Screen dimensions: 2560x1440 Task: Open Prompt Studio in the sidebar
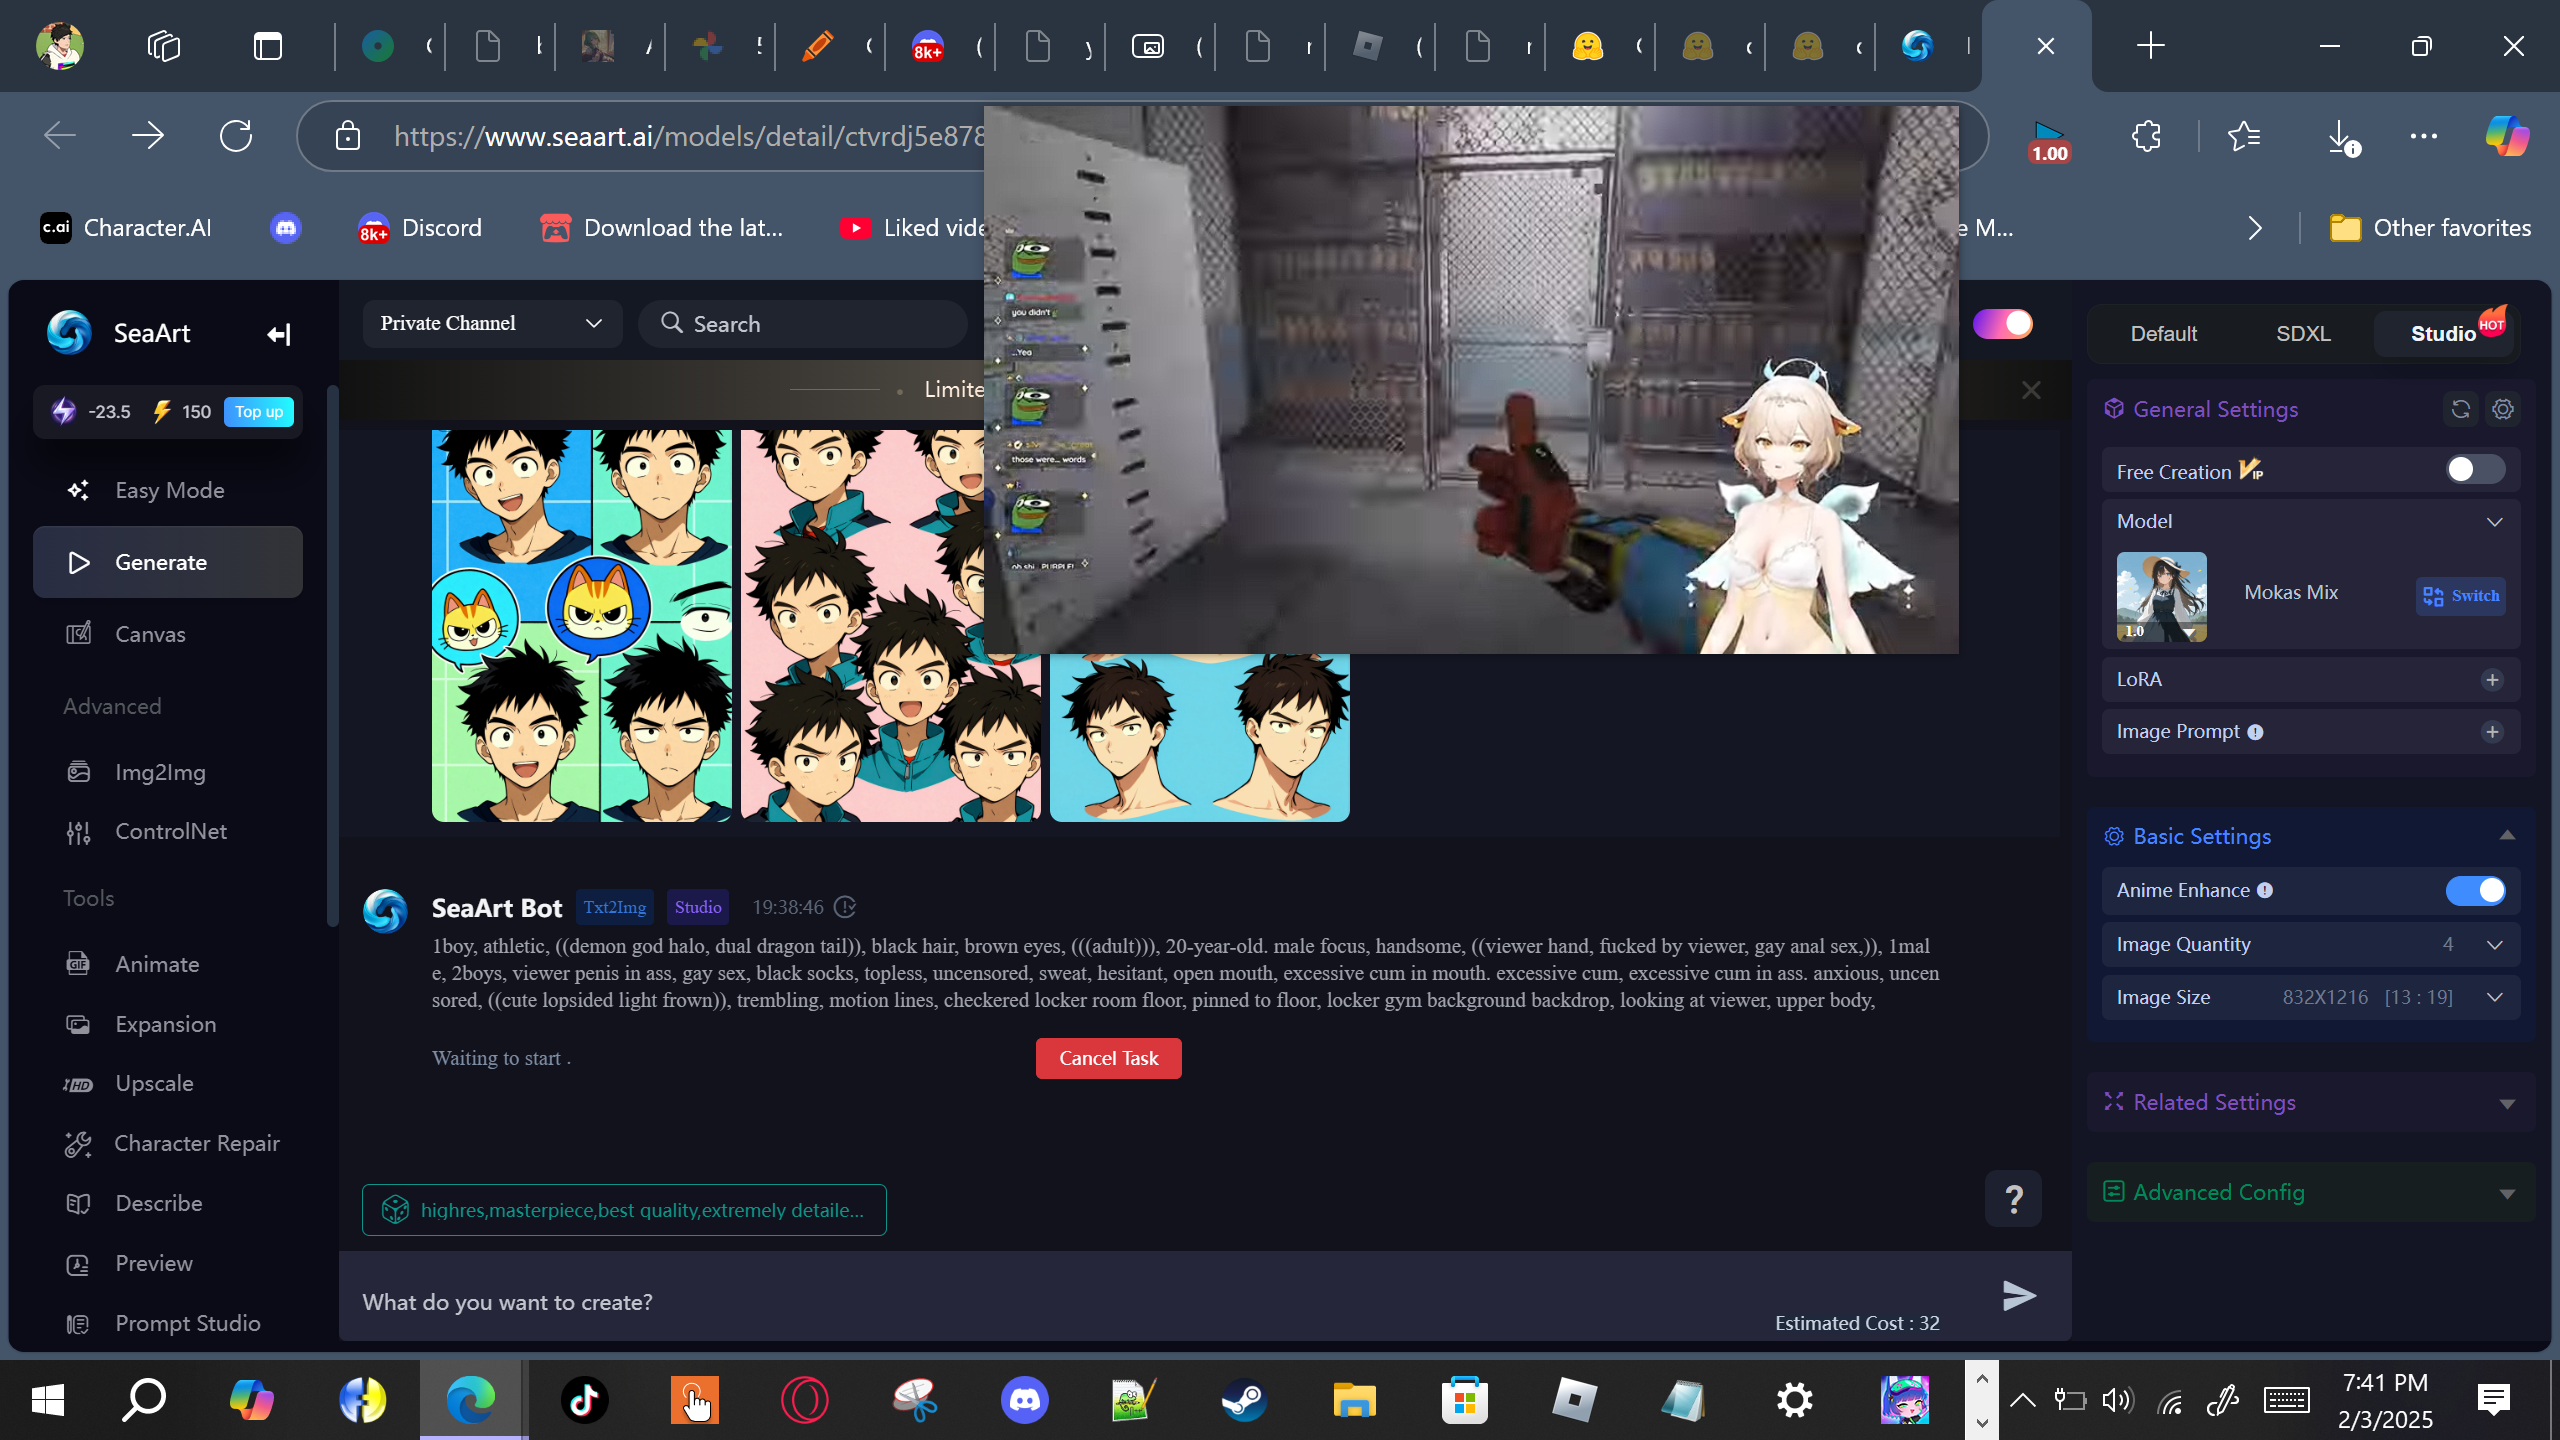coord(168,1323)
